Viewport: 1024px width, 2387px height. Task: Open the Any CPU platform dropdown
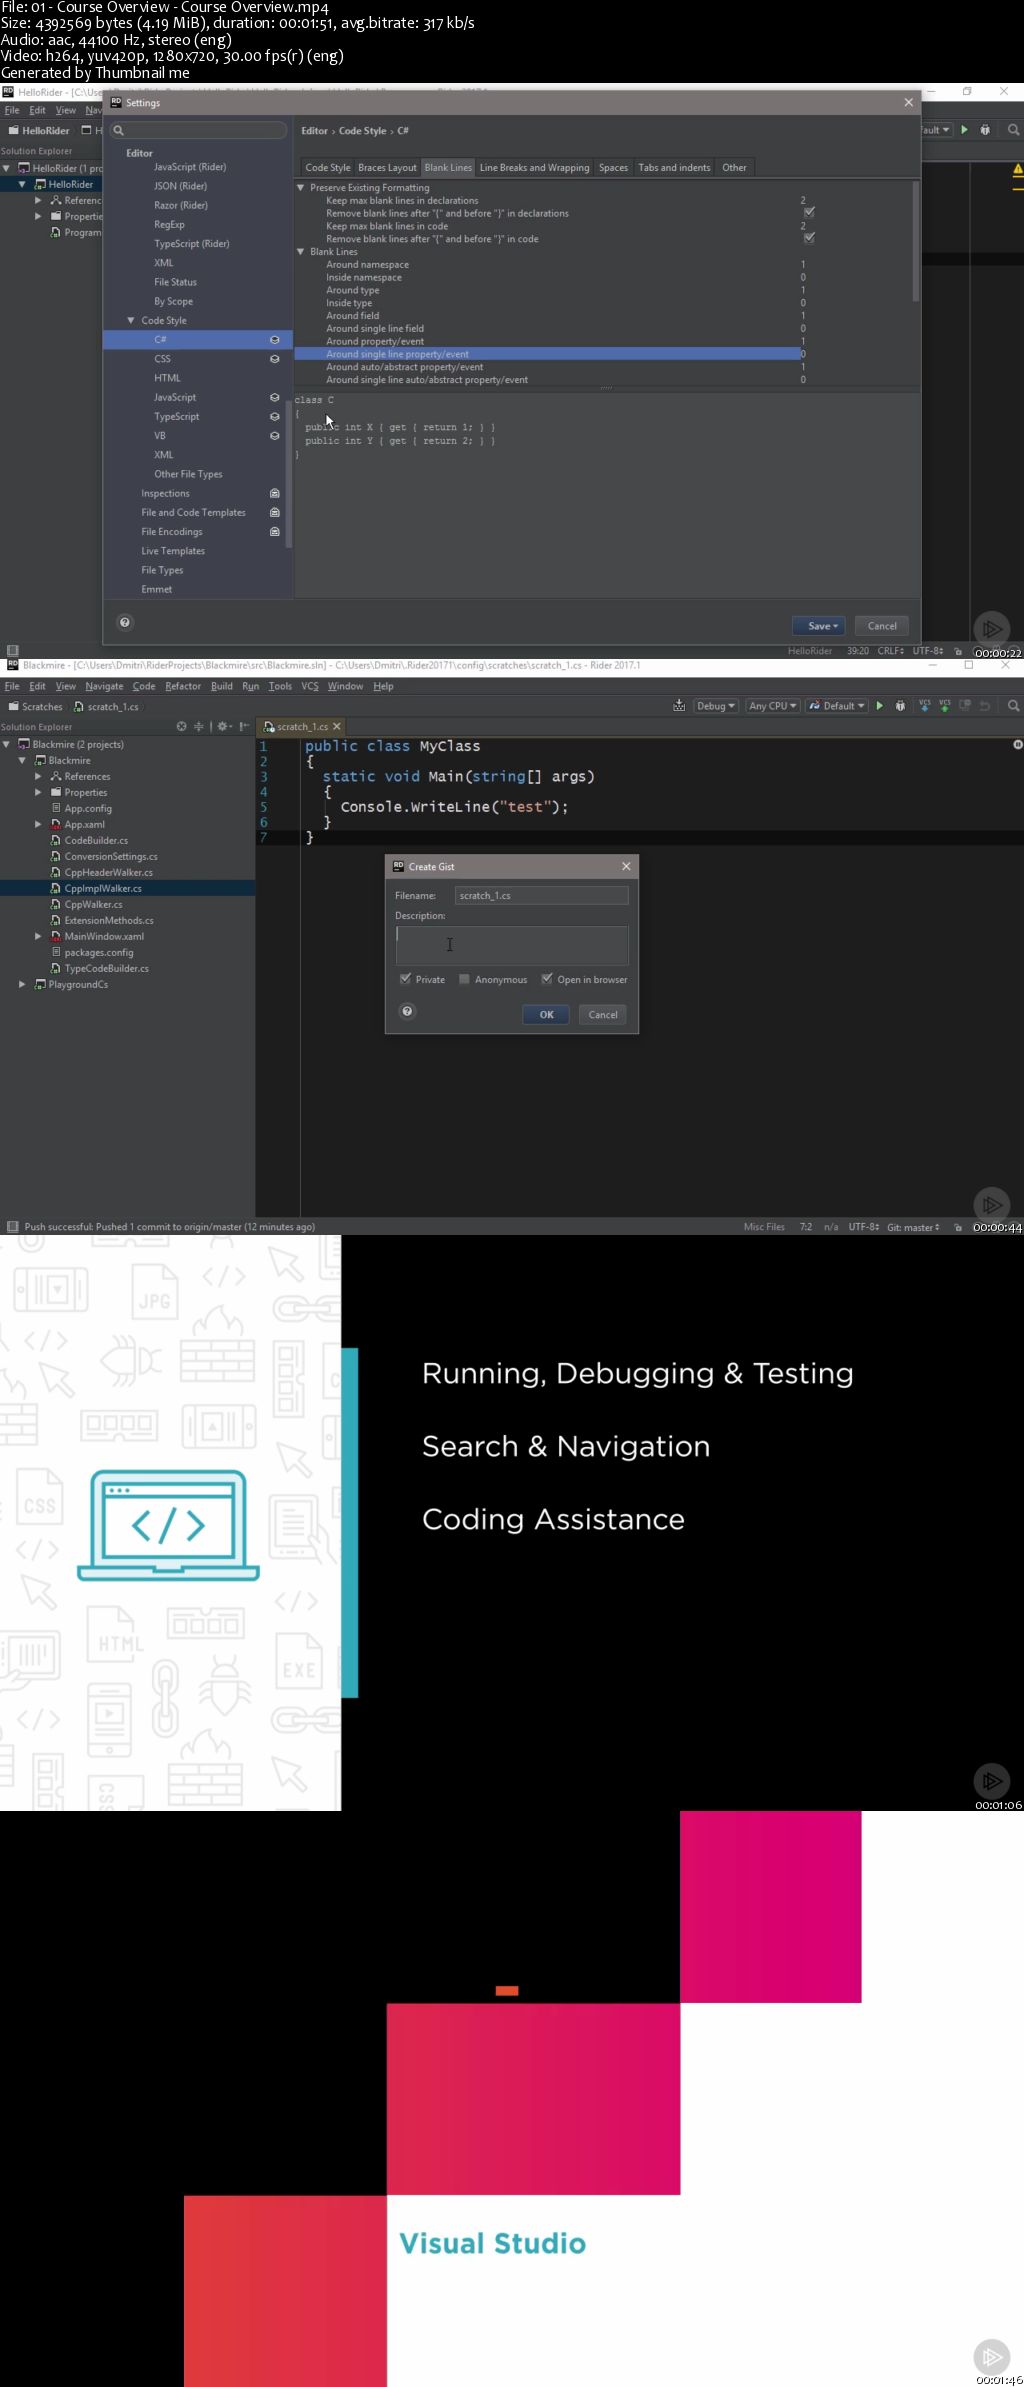coord(773,706)
